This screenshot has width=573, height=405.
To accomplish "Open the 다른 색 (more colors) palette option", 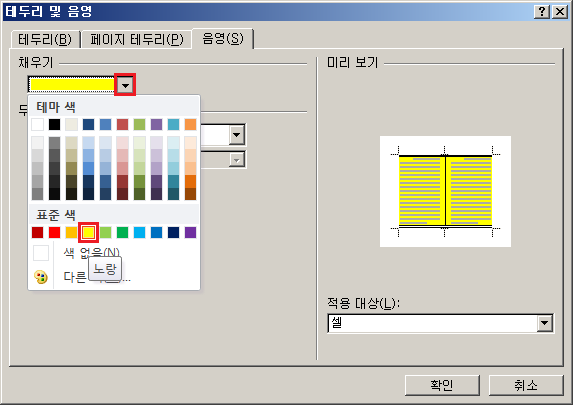I will (x=97, y=277).
